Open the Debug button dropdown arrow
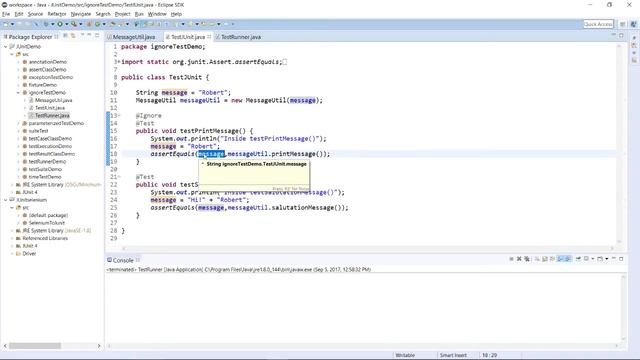 (x=53, y=24)
